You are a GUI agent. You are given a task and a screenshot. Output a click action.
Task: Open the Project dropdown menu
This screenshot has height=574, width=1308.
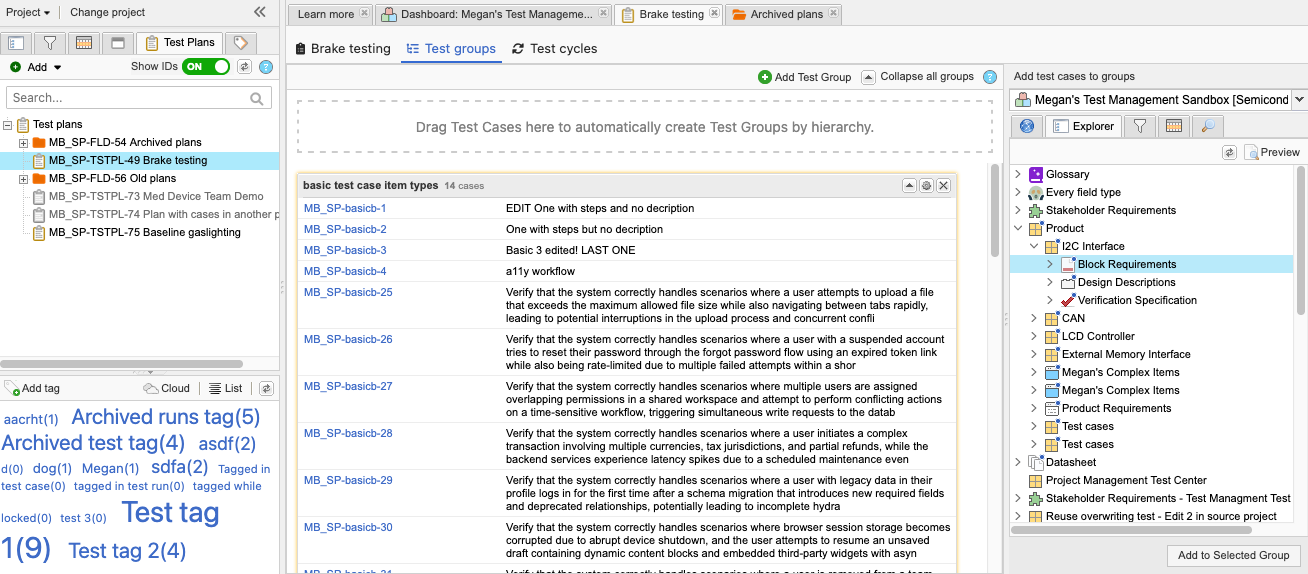point(28,12)
